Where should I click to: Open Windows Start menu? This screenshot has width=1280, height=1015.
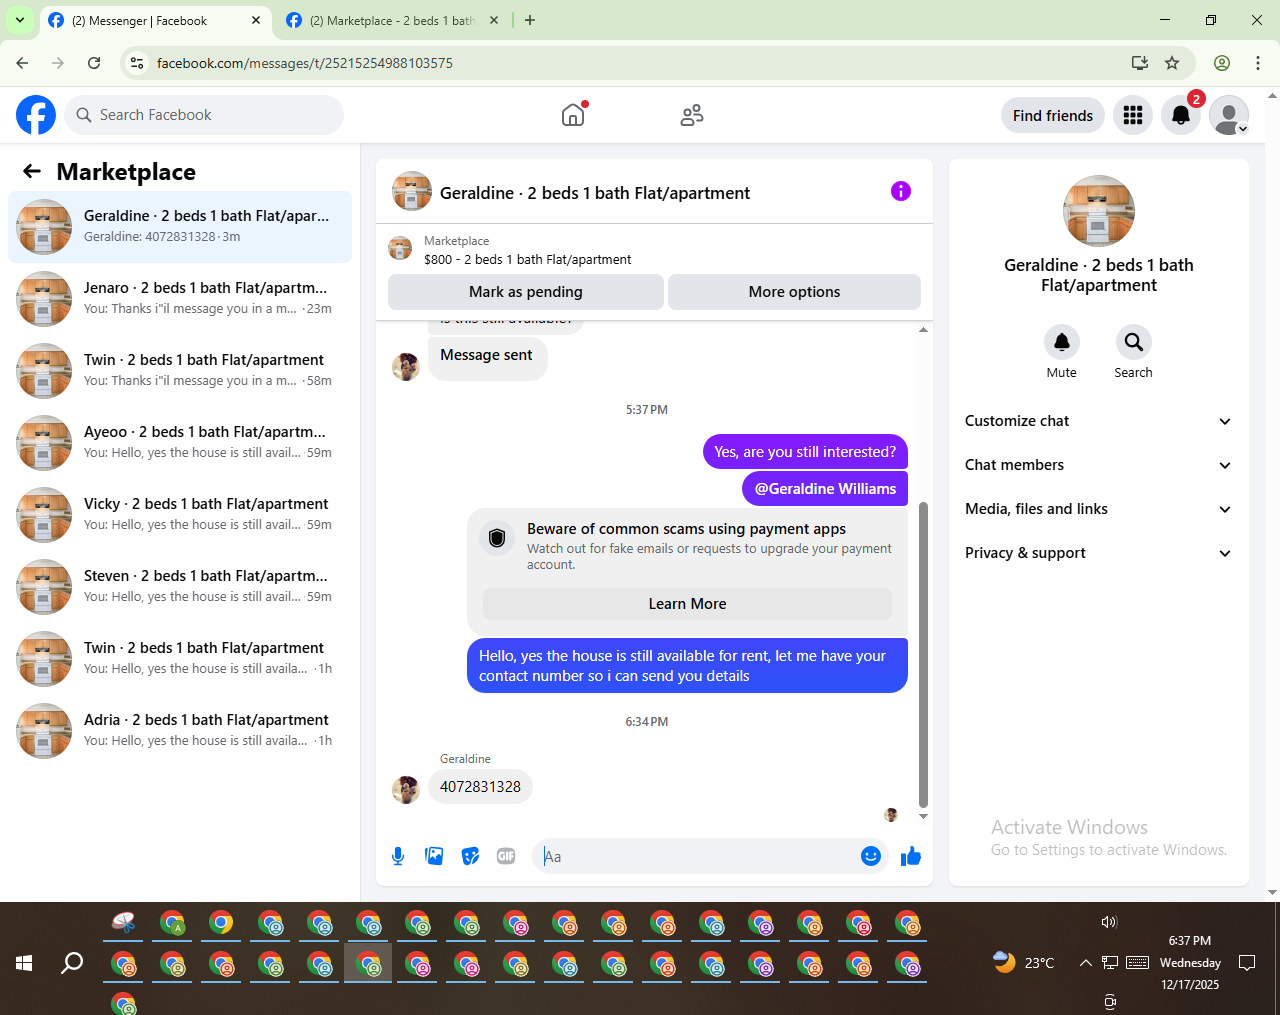coord(24,963)
